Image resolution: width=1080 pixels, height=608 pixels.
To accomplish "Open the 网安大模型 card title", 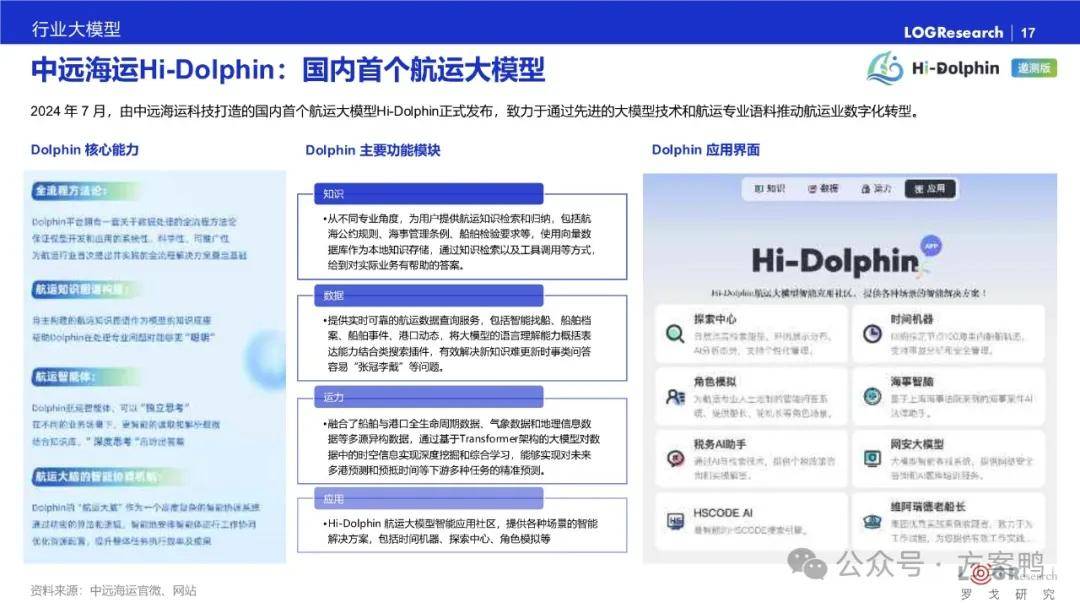I will click(917, 444).
